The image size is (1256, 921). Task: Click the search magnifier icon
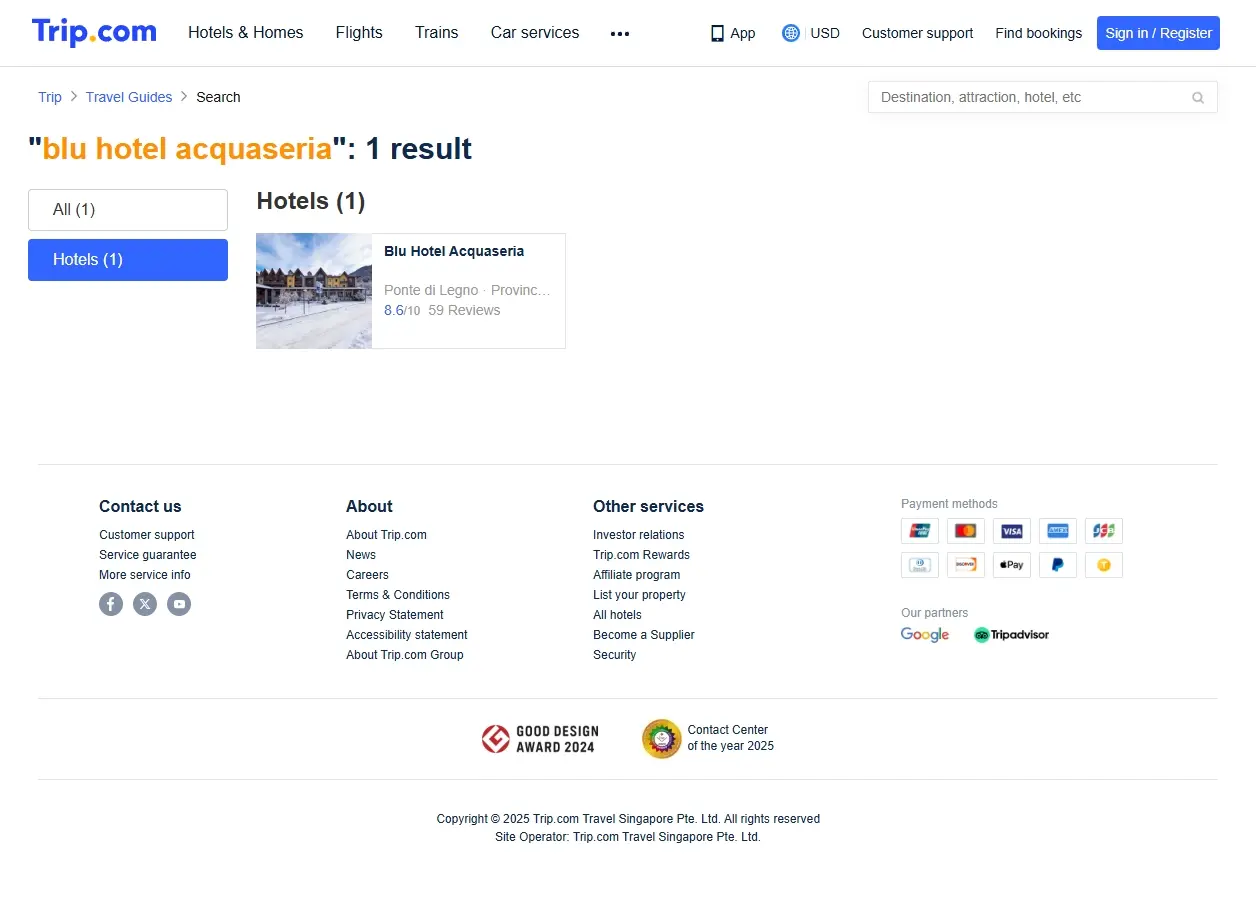(x=1198, y=97)
